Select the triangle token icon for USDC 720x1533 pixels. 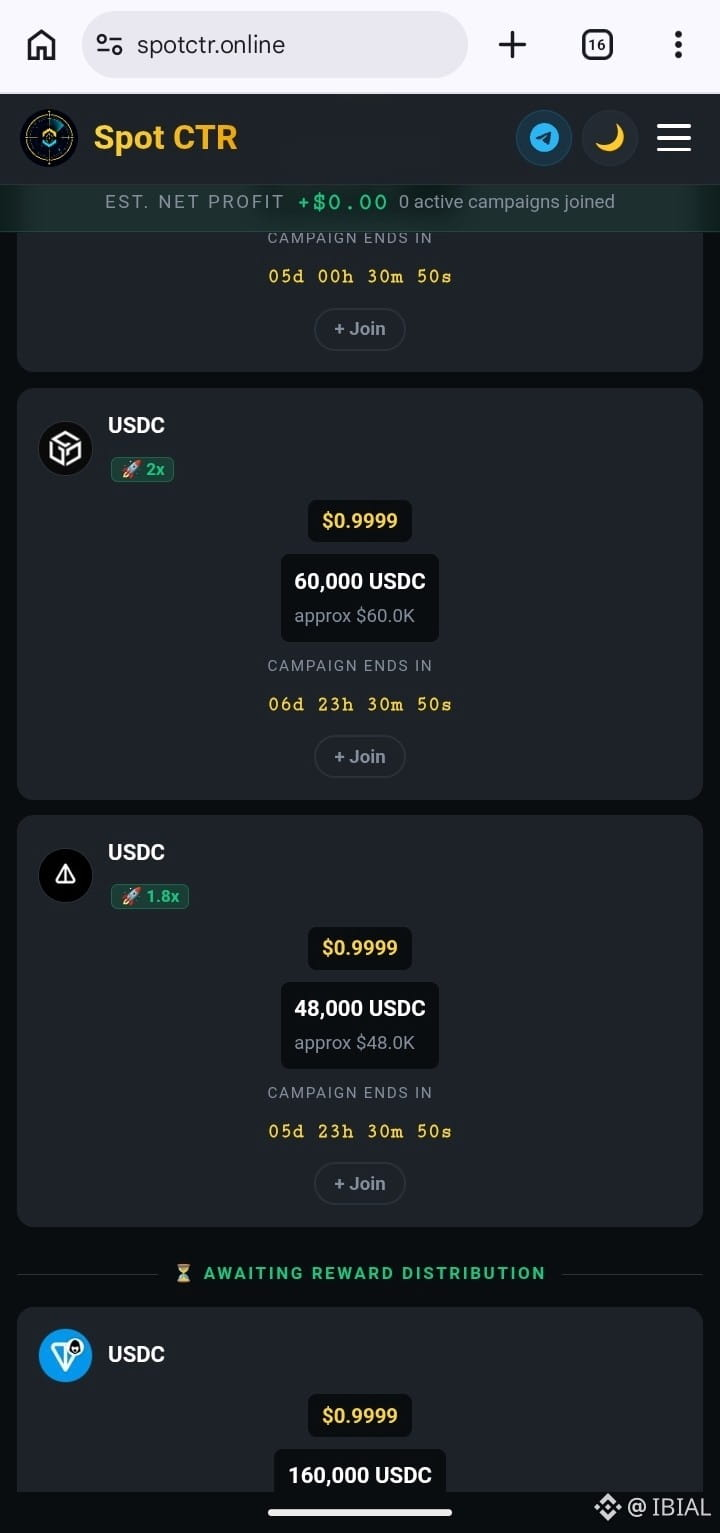pyautogui.click(x=65, y=875)
